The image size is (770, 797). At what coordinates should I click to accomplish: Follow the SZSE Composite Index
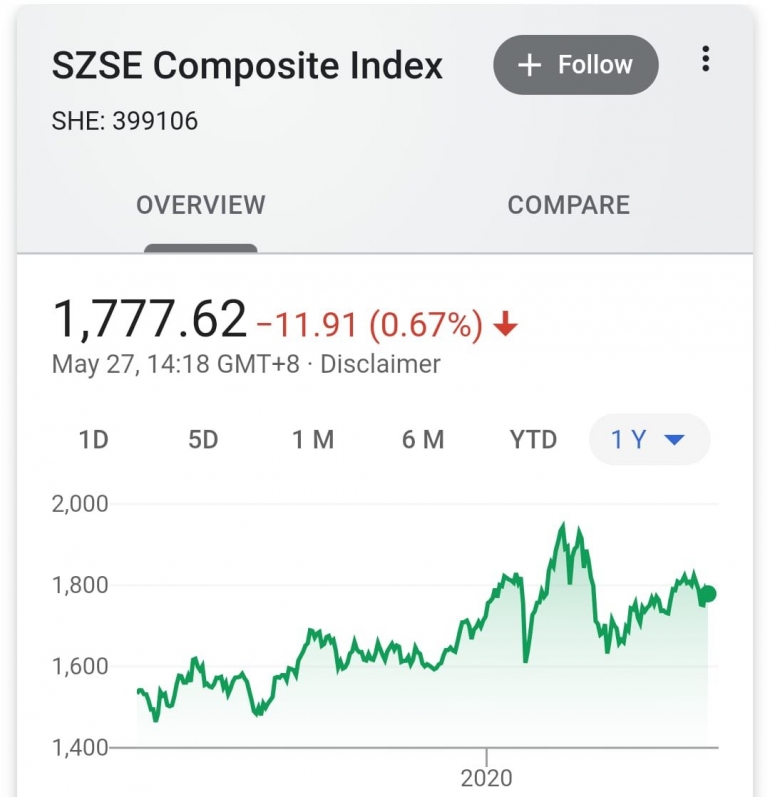click(x=576, y=65)
